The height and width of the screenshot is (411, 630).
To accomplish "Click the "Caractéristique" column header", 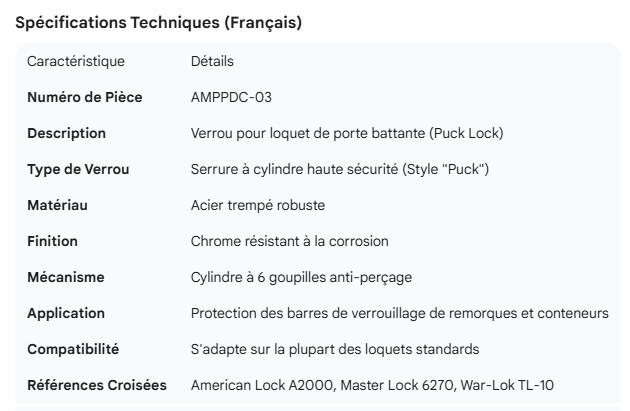I will click(x=76, y=62).
